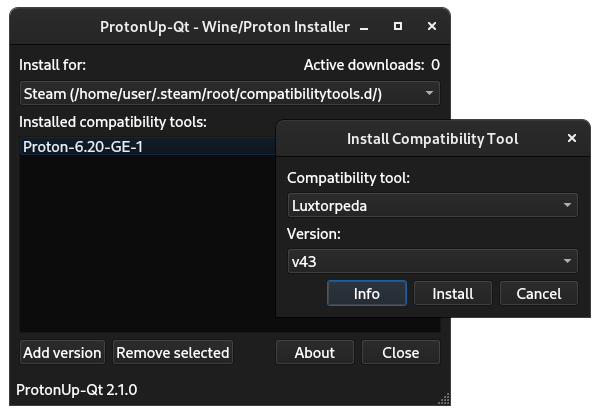Maximize the ProtonUp-Qt main window

pos(397,25)
